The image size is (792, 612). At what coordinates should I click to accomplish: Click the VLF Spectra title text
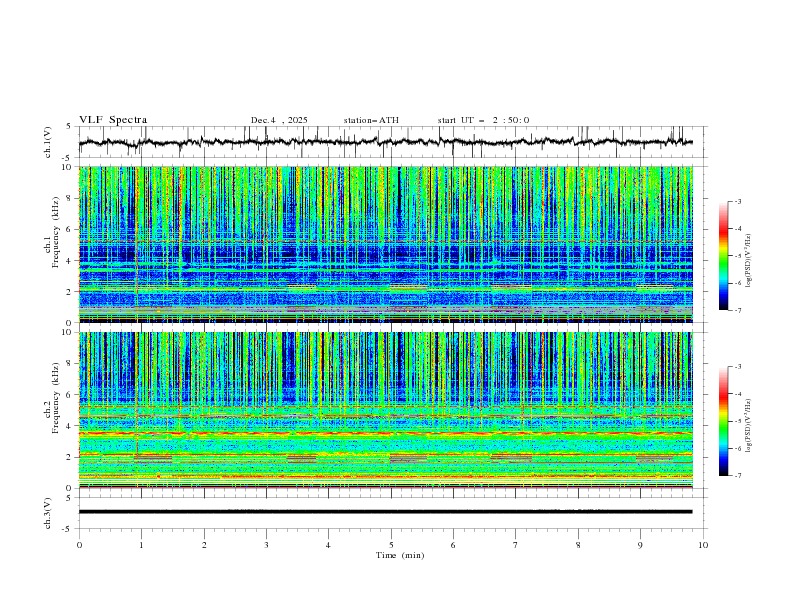113,120
